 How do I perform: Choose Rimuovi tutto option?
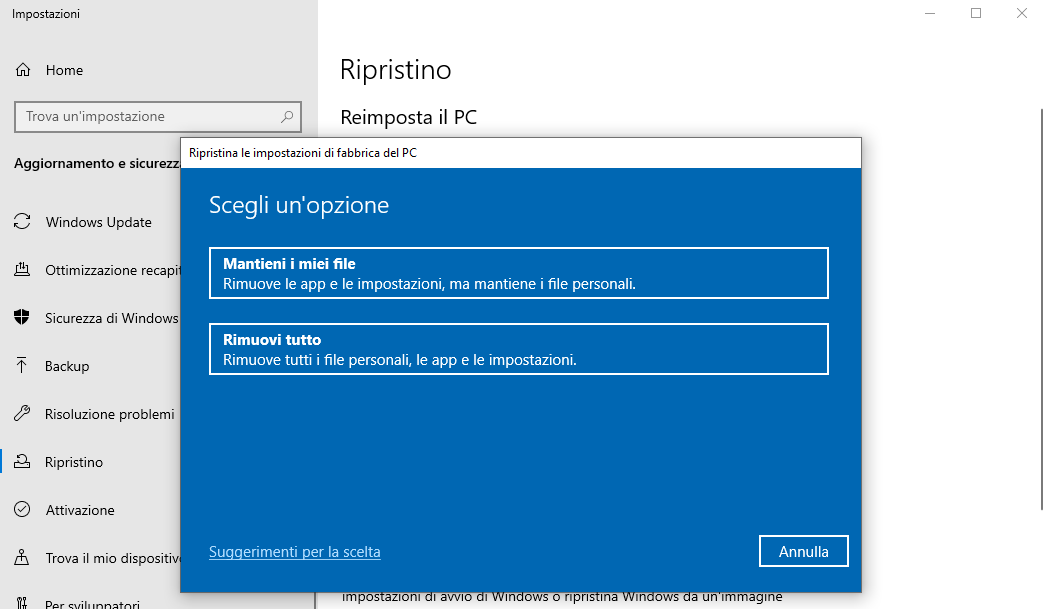pos(518,348)
